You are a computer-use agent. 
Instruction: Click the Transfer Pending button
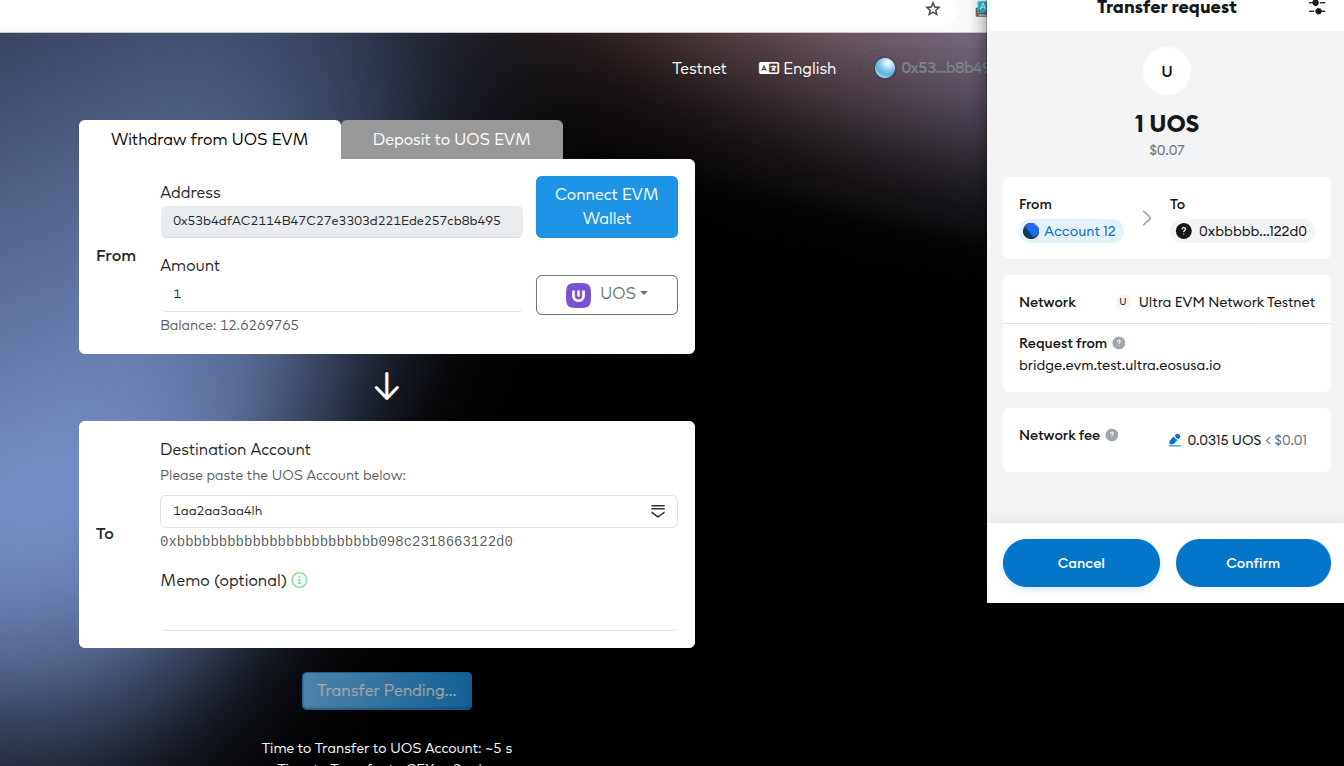pos(387,691)
